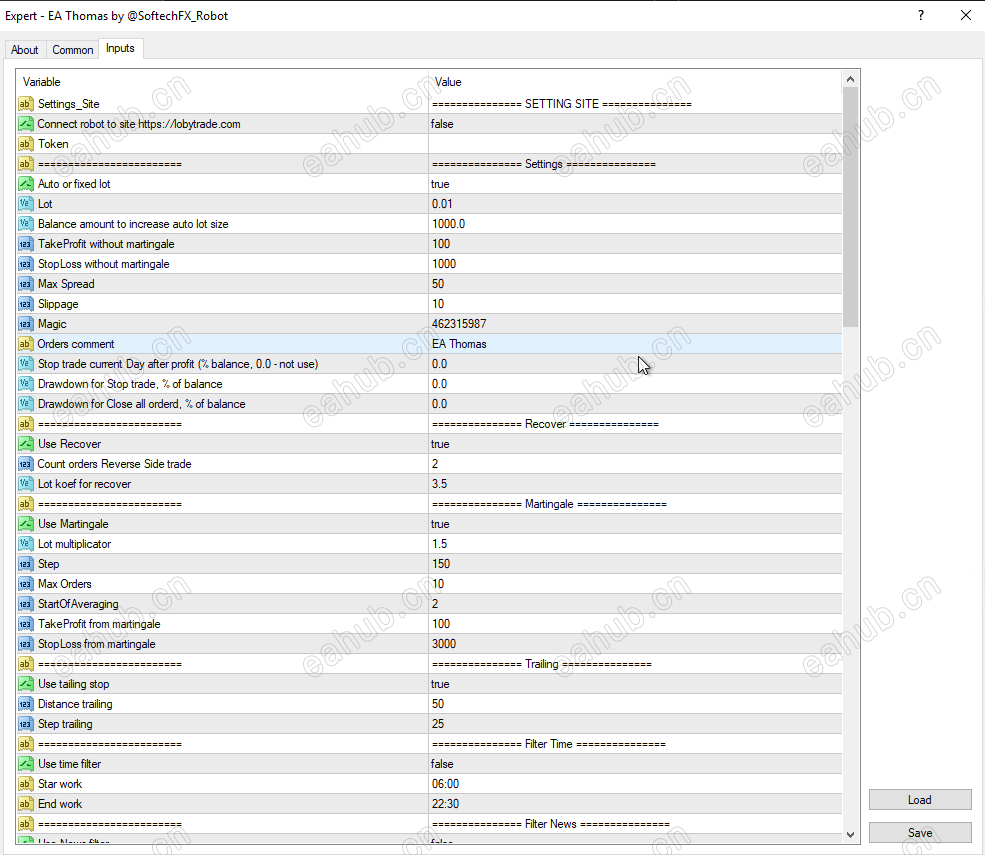Viewport: 985px width, 855px height.
Task: Open the Auto or fixed lot value dropdown
Action: pyautogui.click(x=635, y=184)
